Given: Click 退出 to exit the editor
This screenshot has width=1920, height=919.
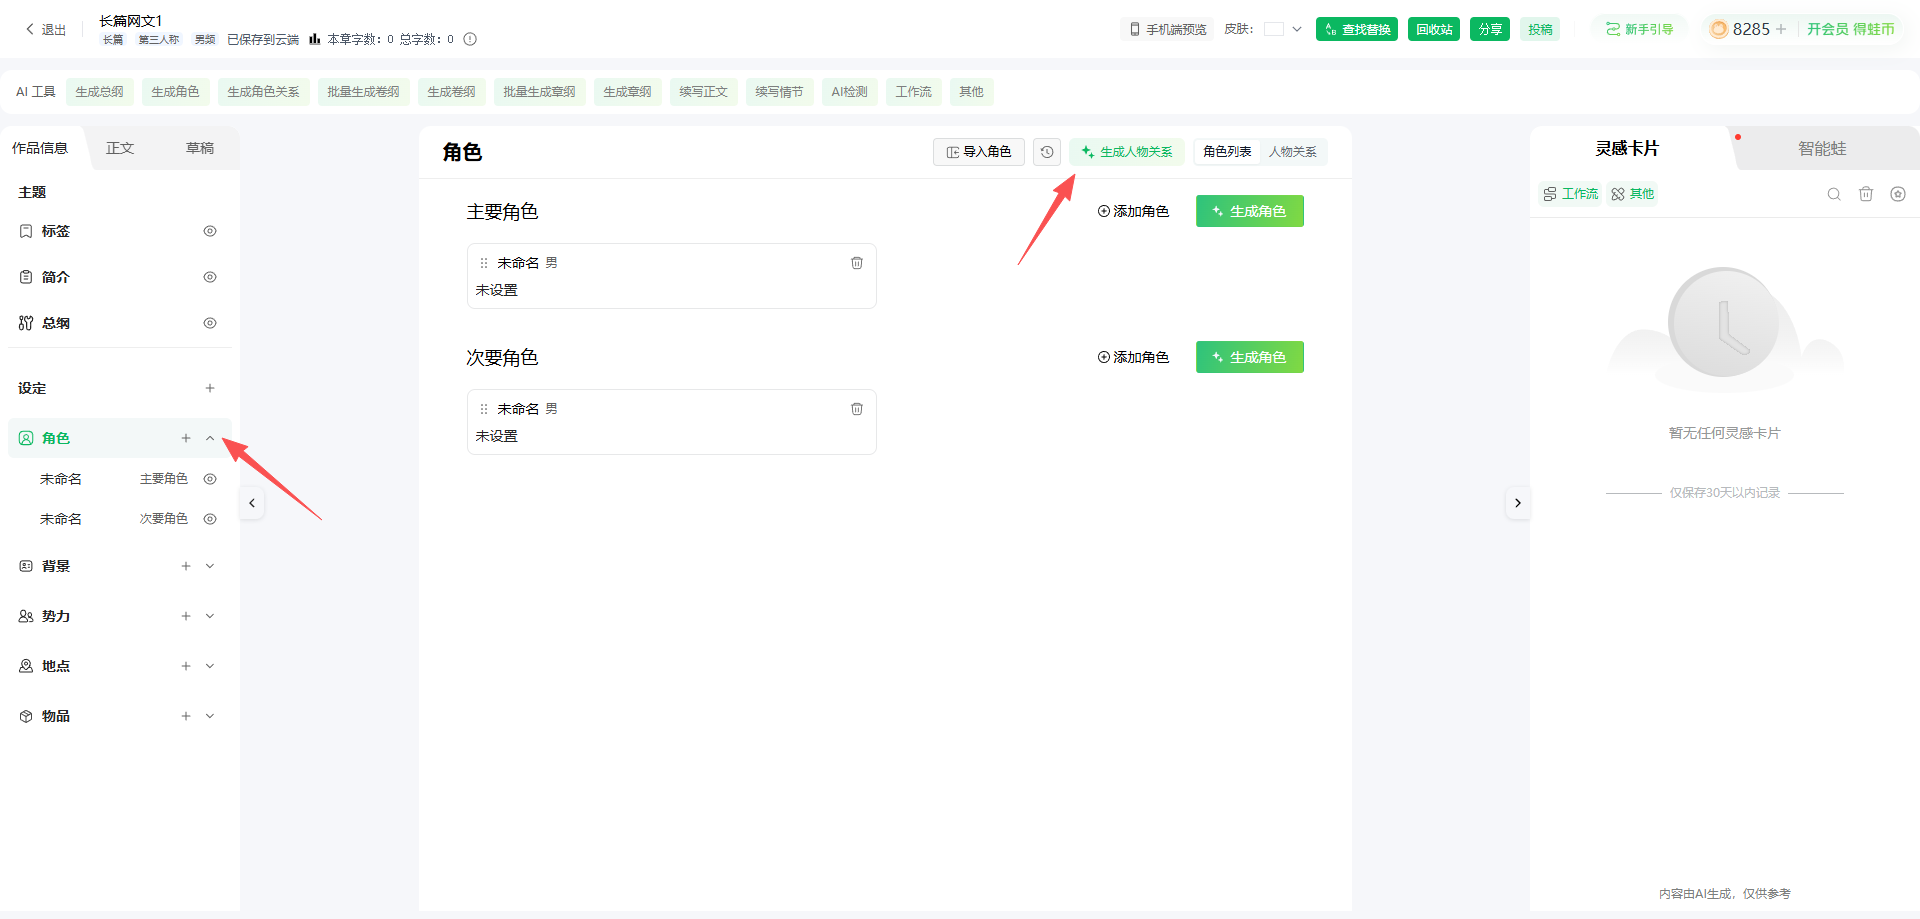Looking at the screenshot, I should tap(45, 30).
